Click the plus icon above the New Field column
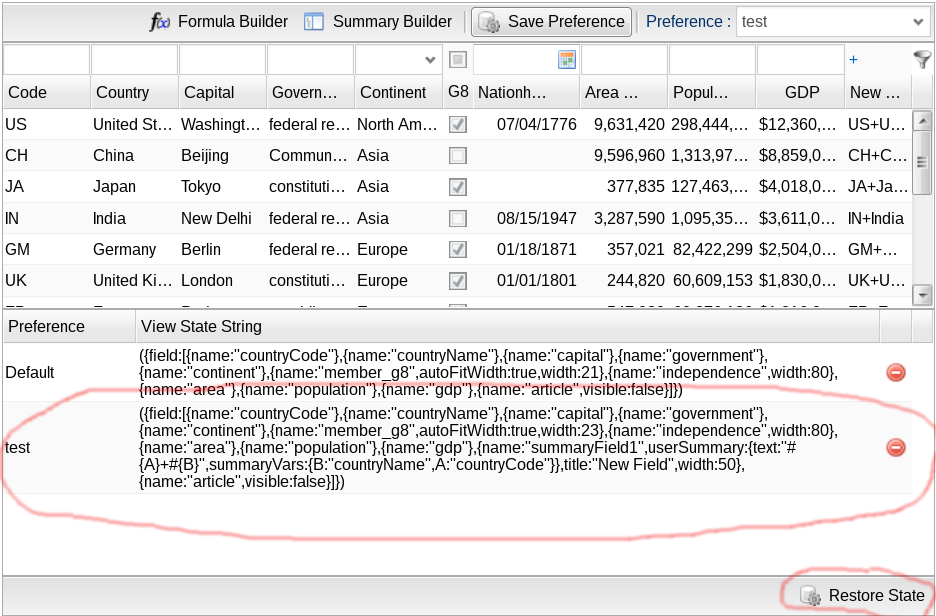 [853, 60]
